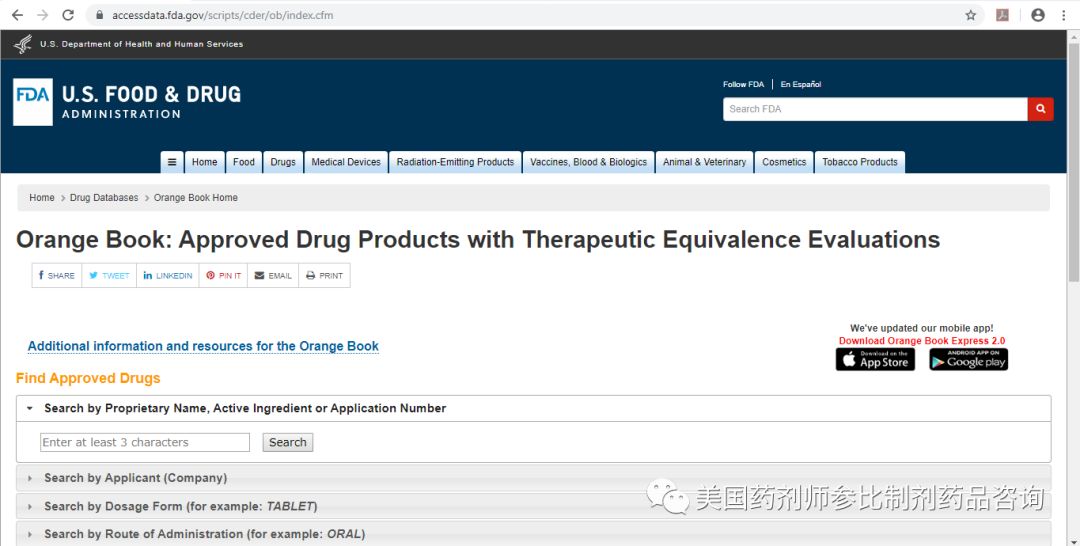Click Orange Book Home breadcrumb
Viewport: 1080px width, 546px height.
pos(196,198)
